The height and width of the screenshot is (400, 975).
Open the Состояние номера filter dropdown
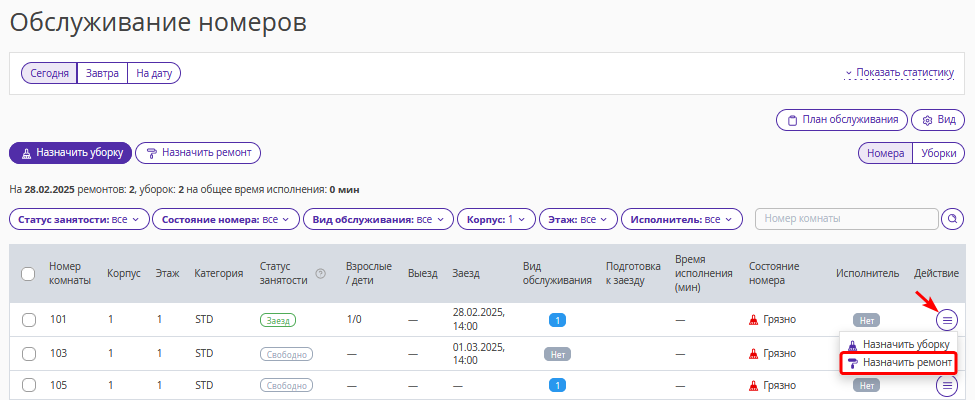(226, 220)
